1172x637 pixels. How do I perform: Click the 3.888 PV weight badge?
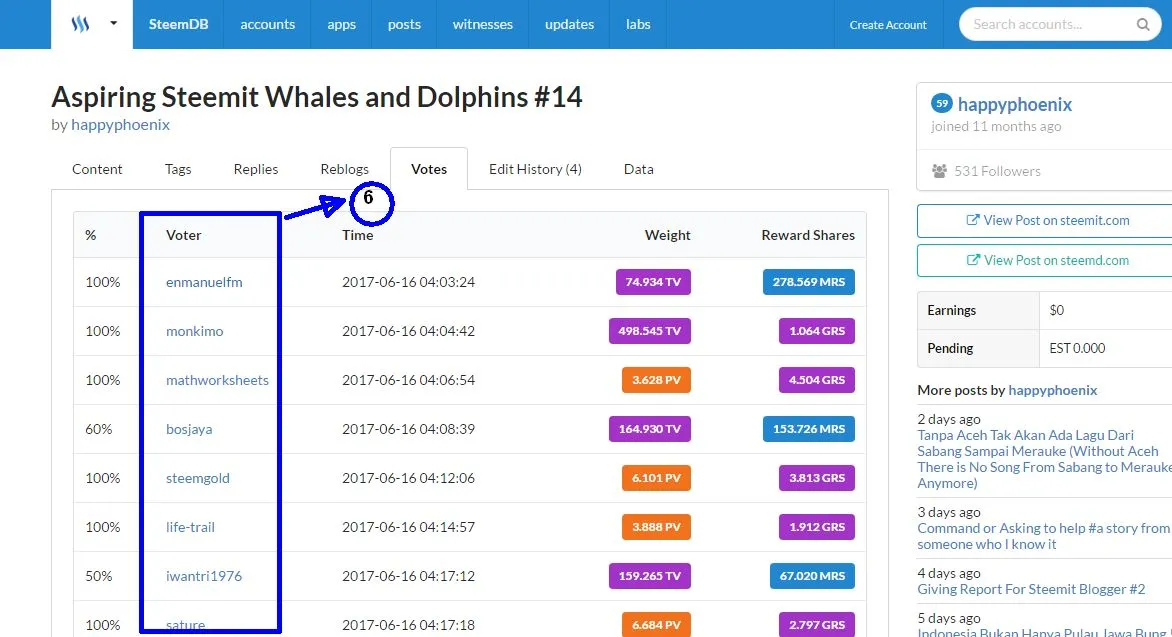[x=656, y=527]
